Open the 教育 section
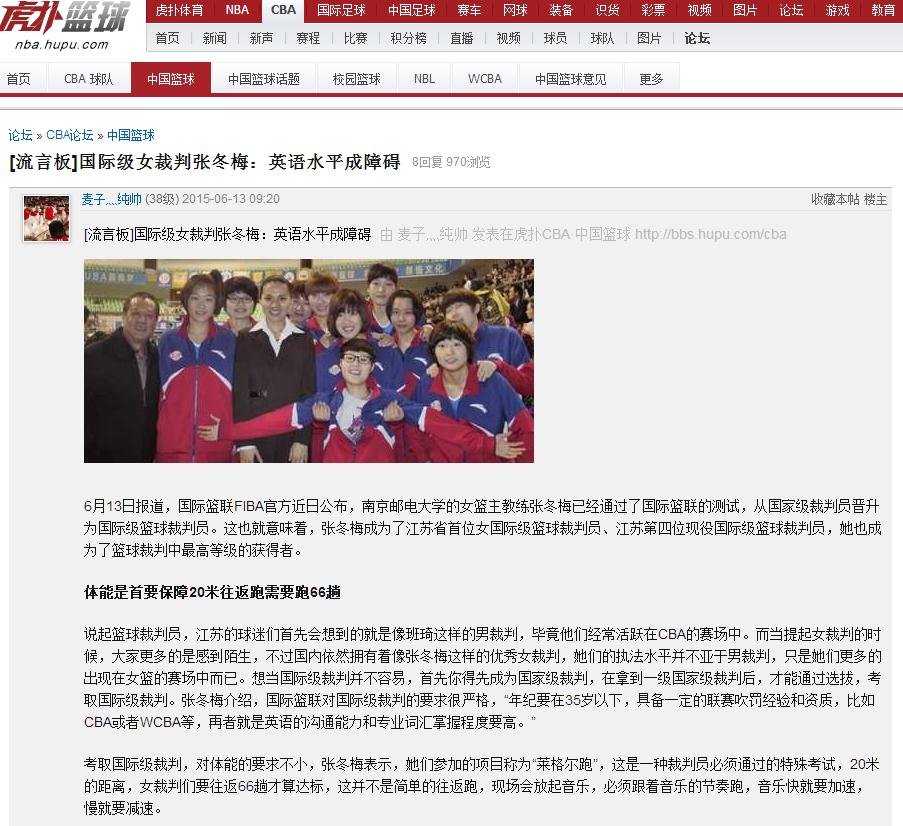903x826 pixels. pyautogui.click(x=883, y=10)
